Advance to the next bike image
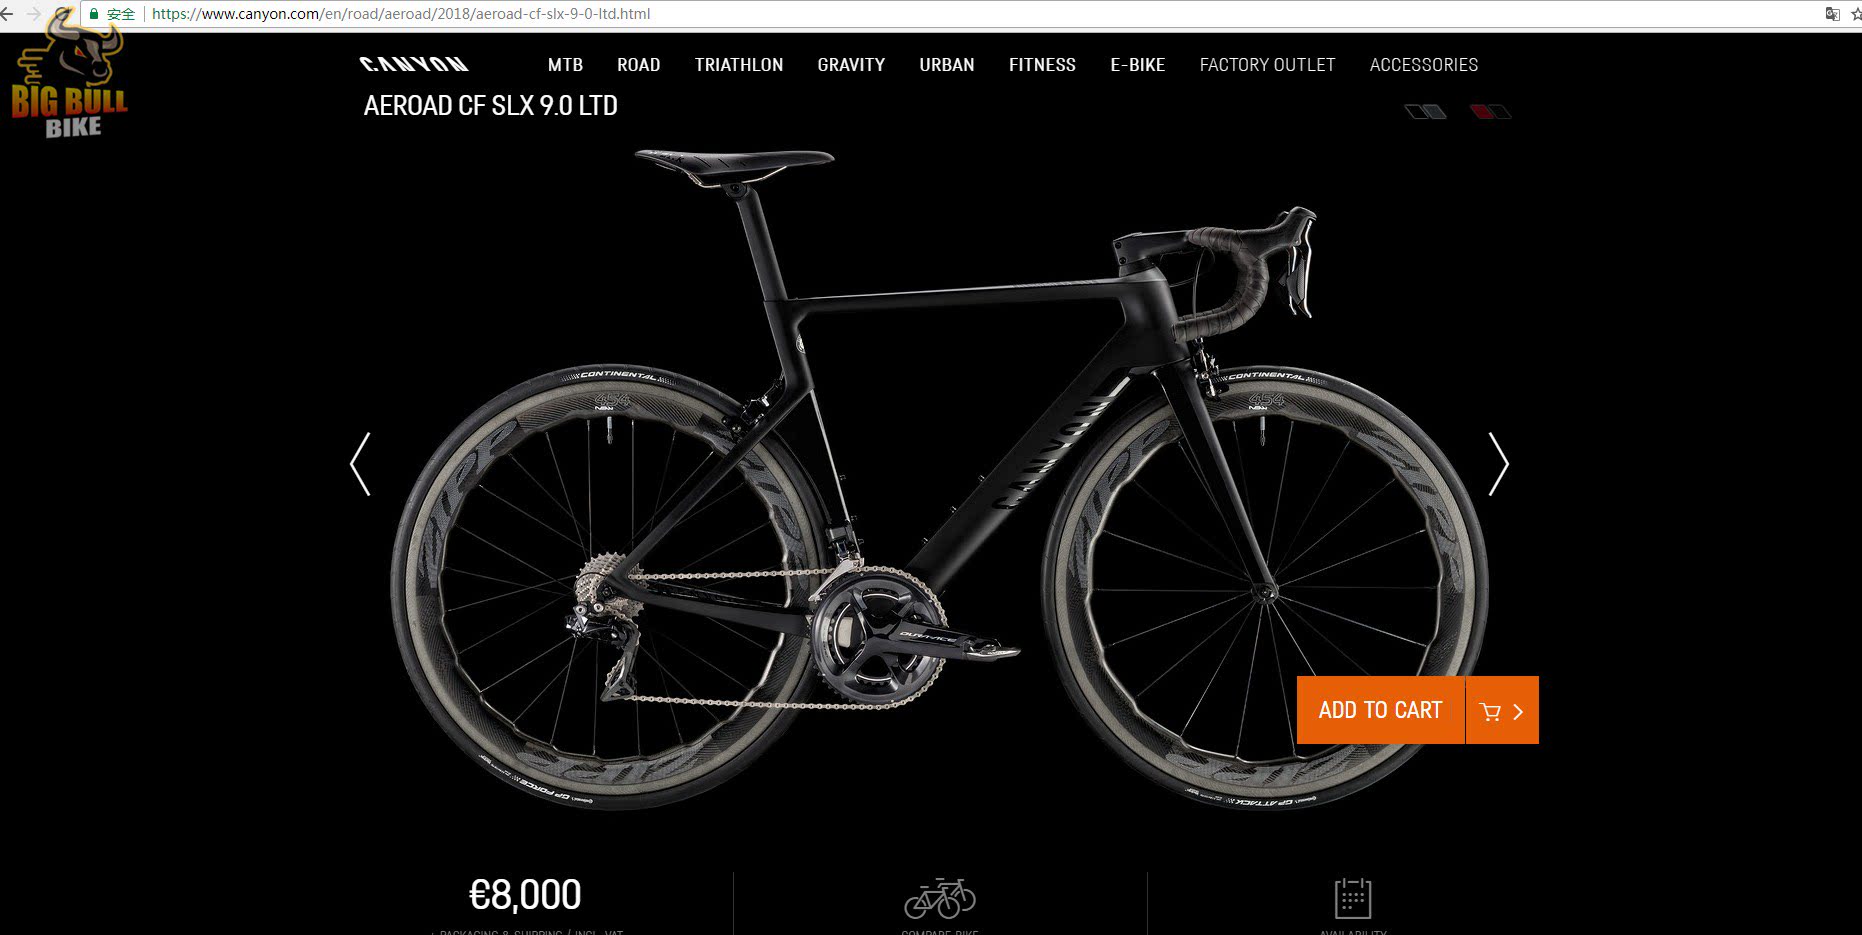Image resolution: width=1862 pixels, height=935 pixels. click(1498, 464)
